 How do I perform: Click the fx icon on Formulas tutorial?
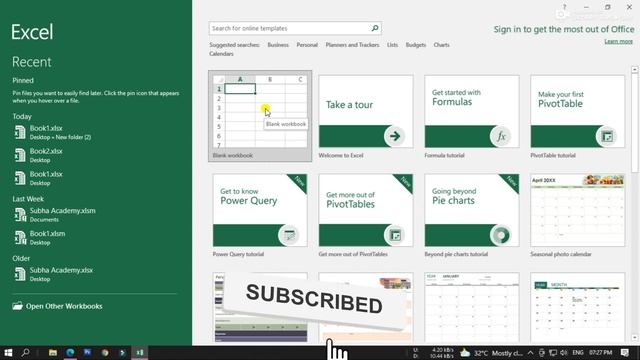tap(501, 136)
